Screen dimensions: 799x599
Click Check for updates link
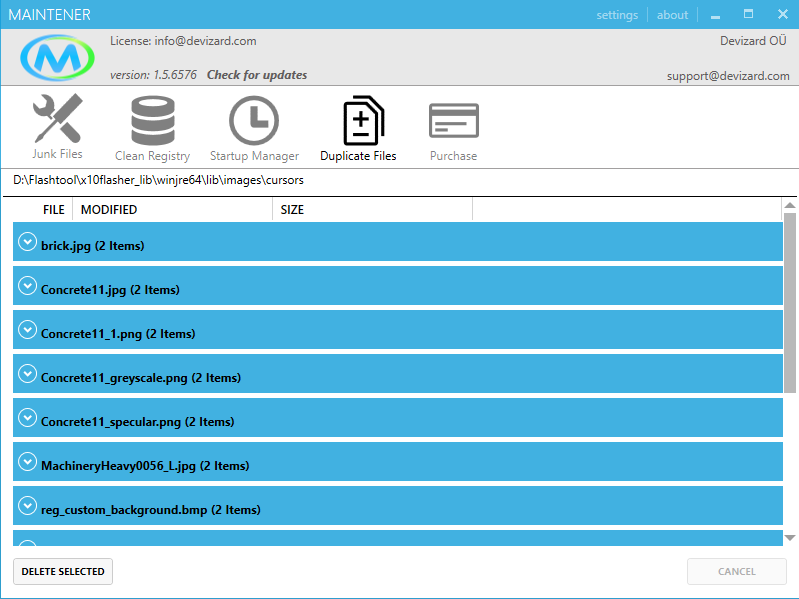257,75
